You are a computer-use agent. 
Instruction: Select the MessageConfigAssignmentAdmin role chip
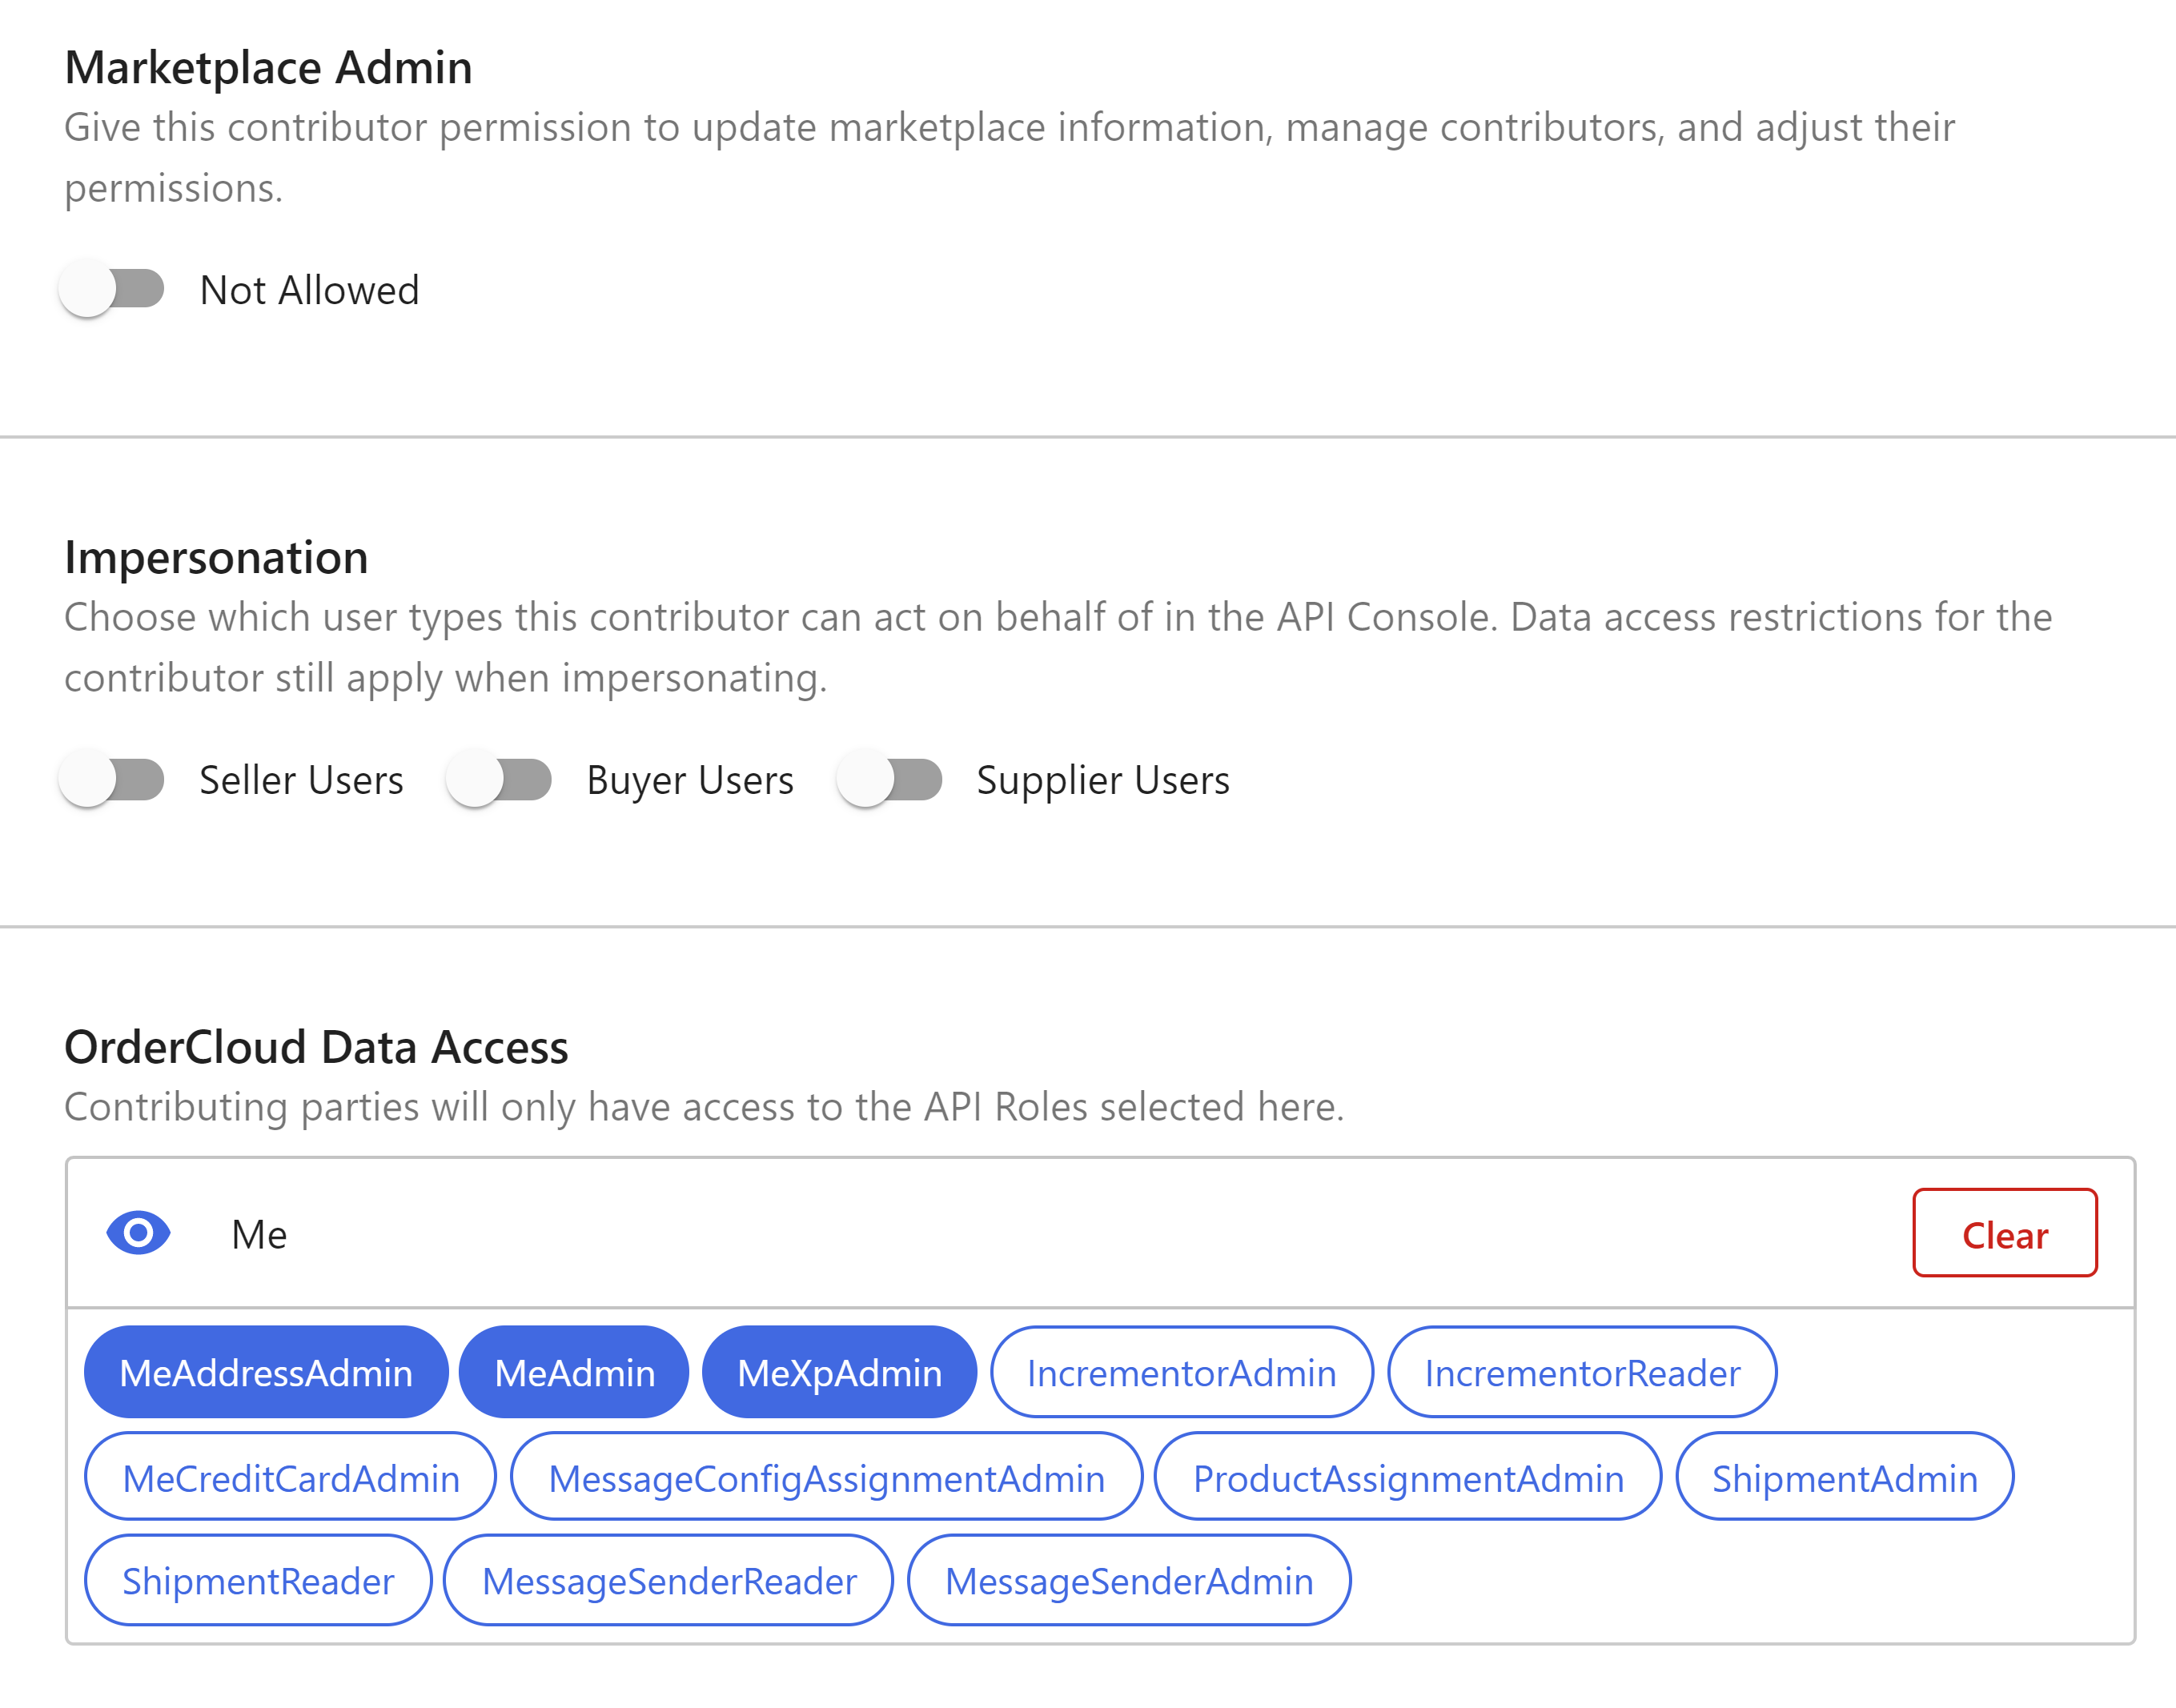tap(826, 1477)
